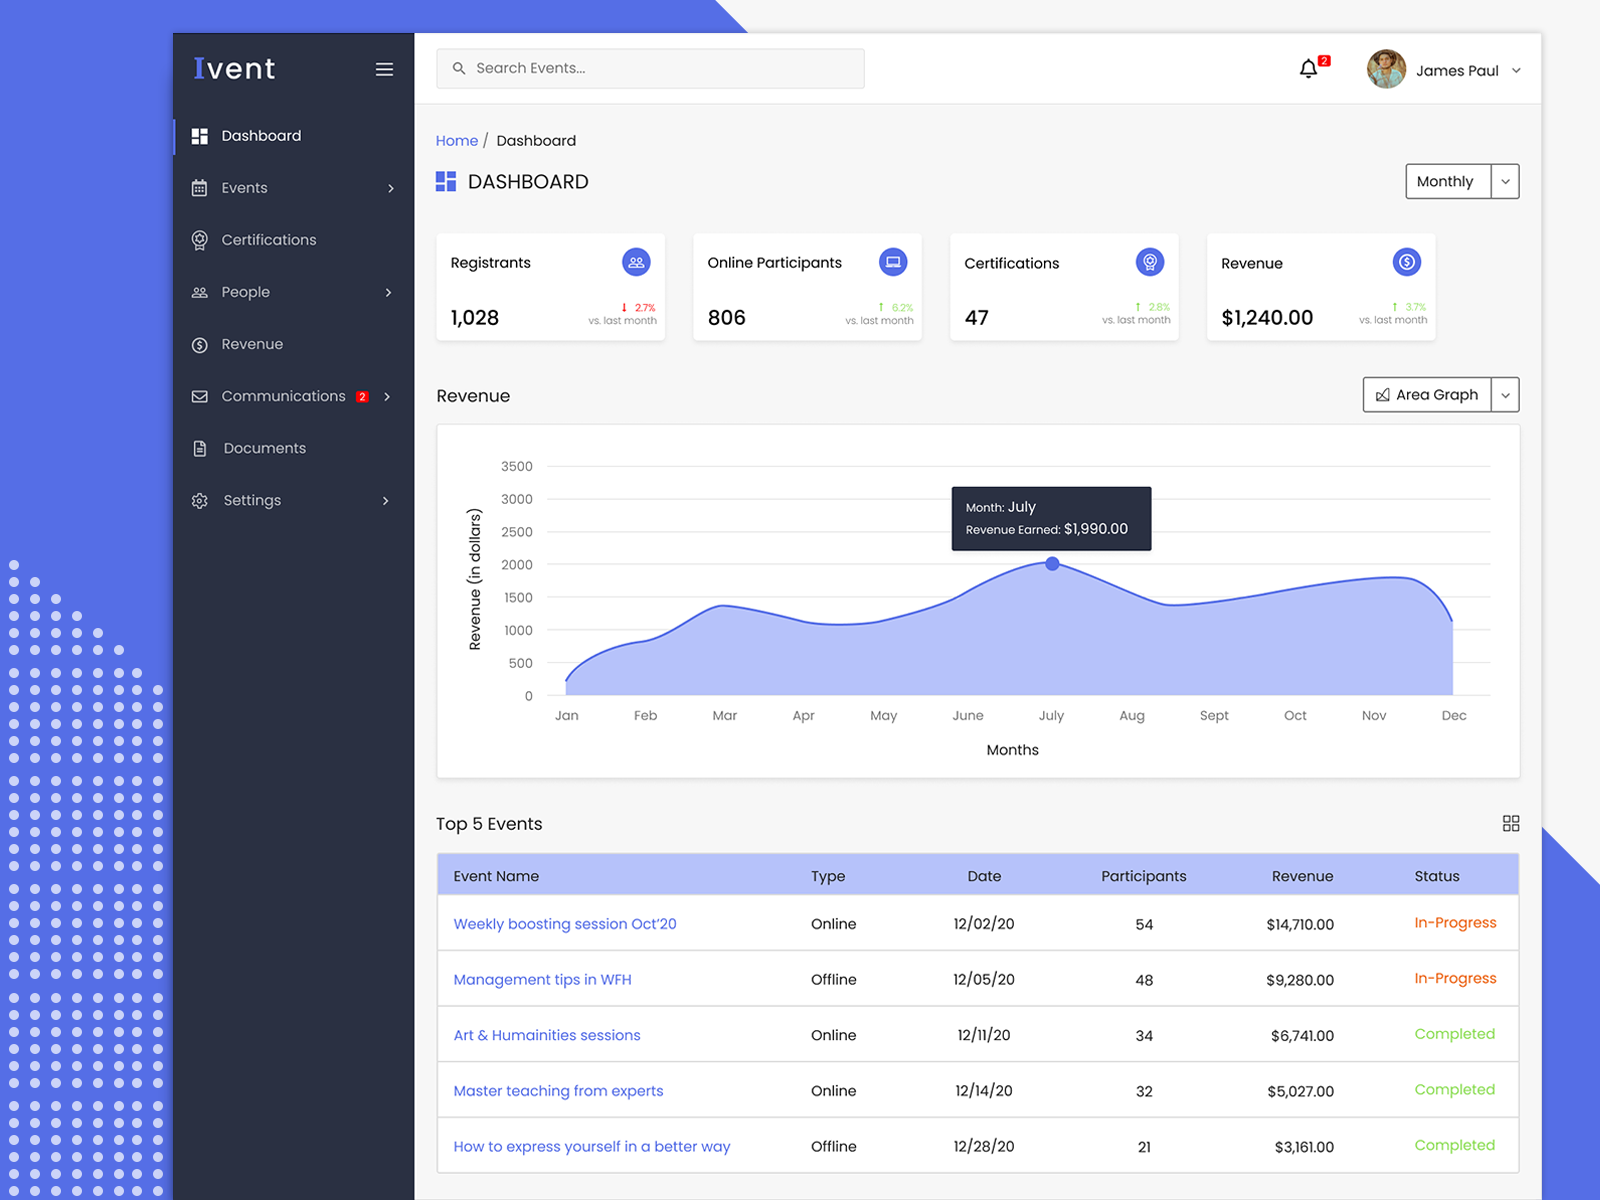1600x1200 pixels.
Task: Click inside the Search Events field
Action: click(650, 68)
